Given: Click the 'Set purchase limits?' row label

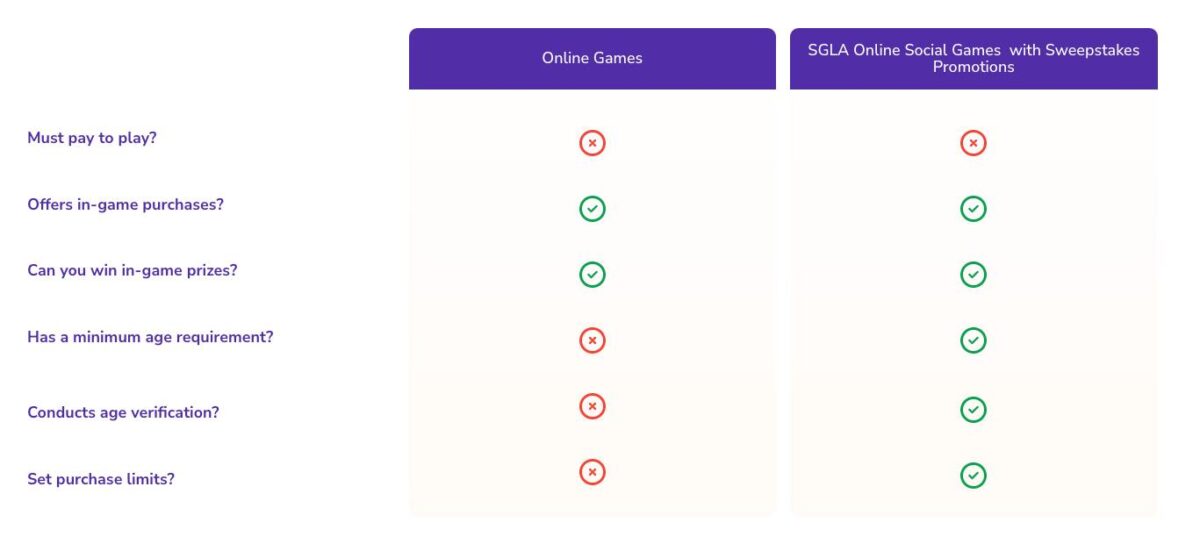Looking at the screenshot, I should [x=101, y=479].
